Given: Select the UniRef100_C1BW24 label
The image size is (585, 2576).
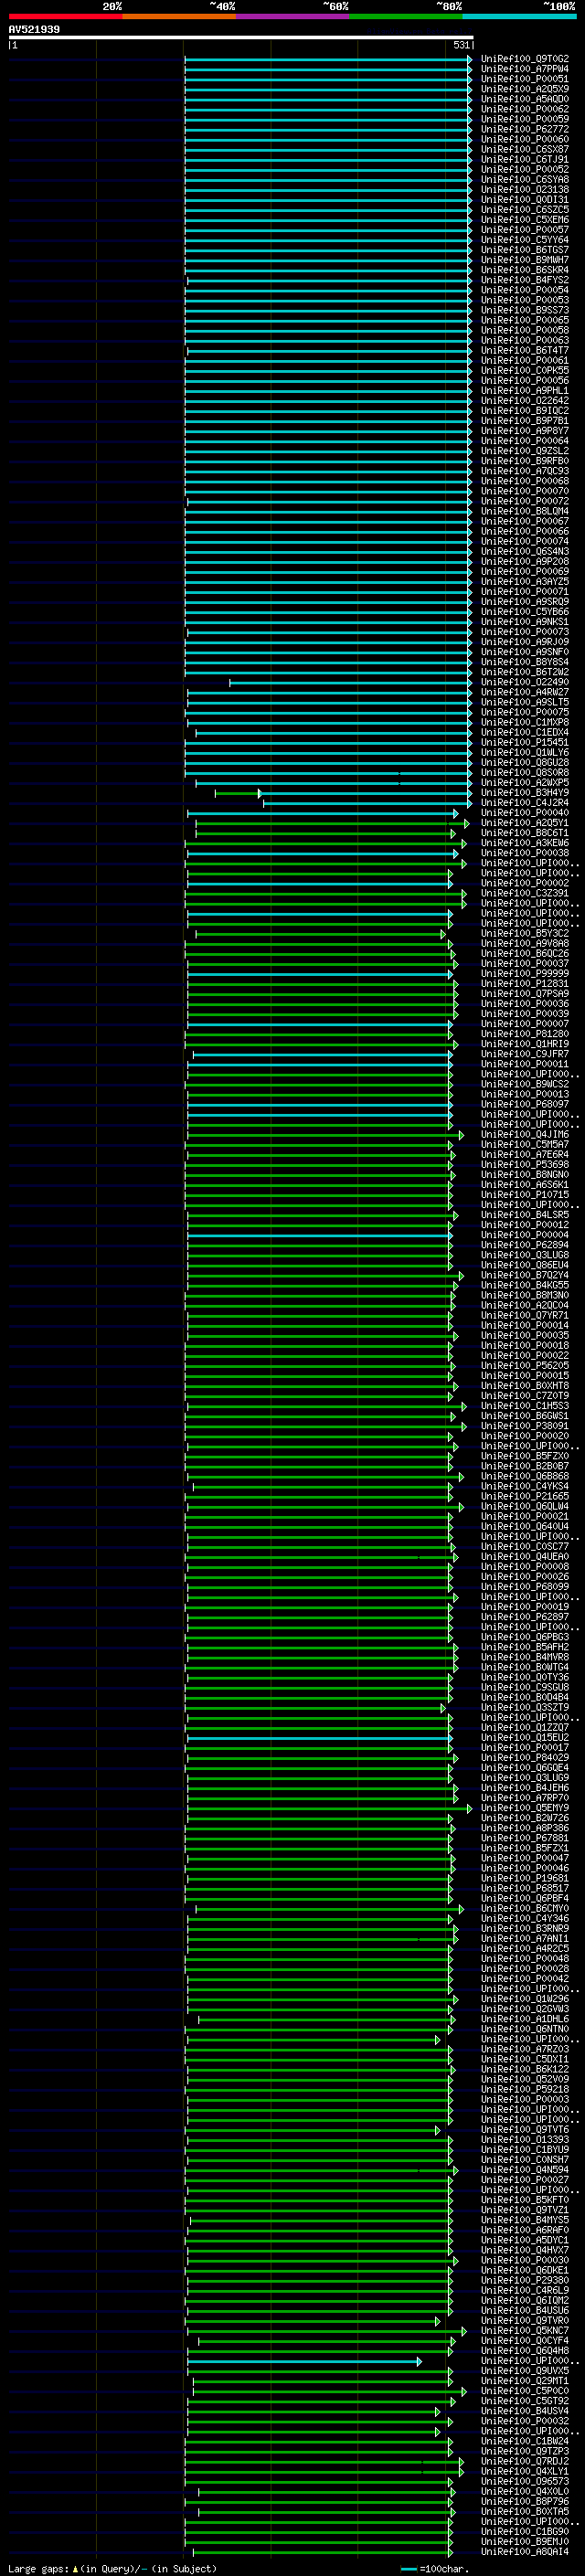Looking at the screenshot, I should point(525,2441).
